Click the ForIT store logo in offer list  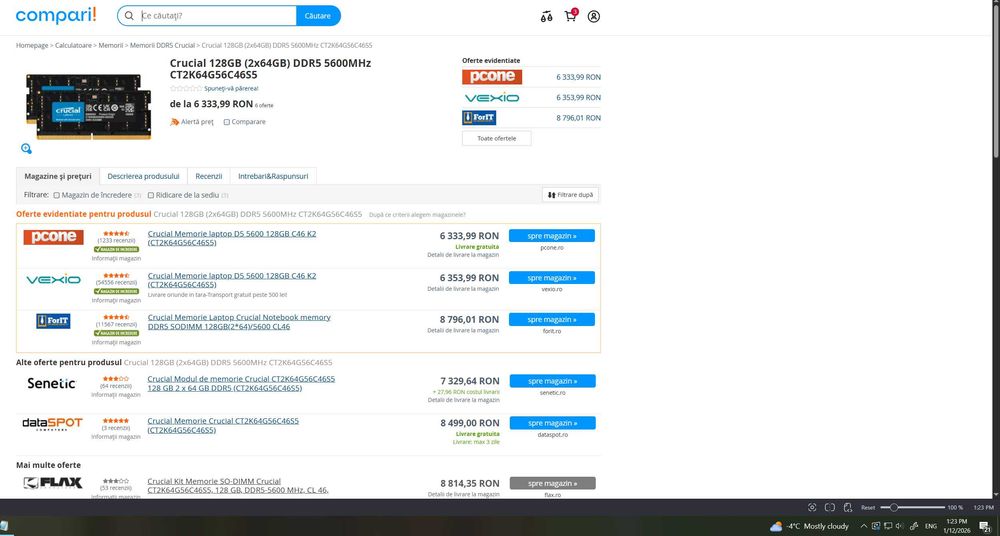53,321
